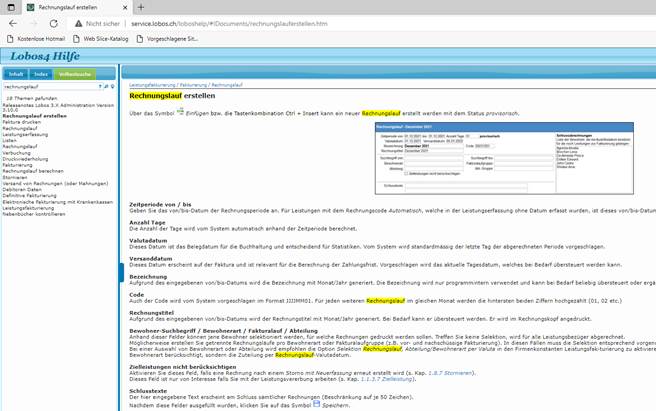Click the Valutadatum heading
The image size is (656, 411).
pos(148,241)
